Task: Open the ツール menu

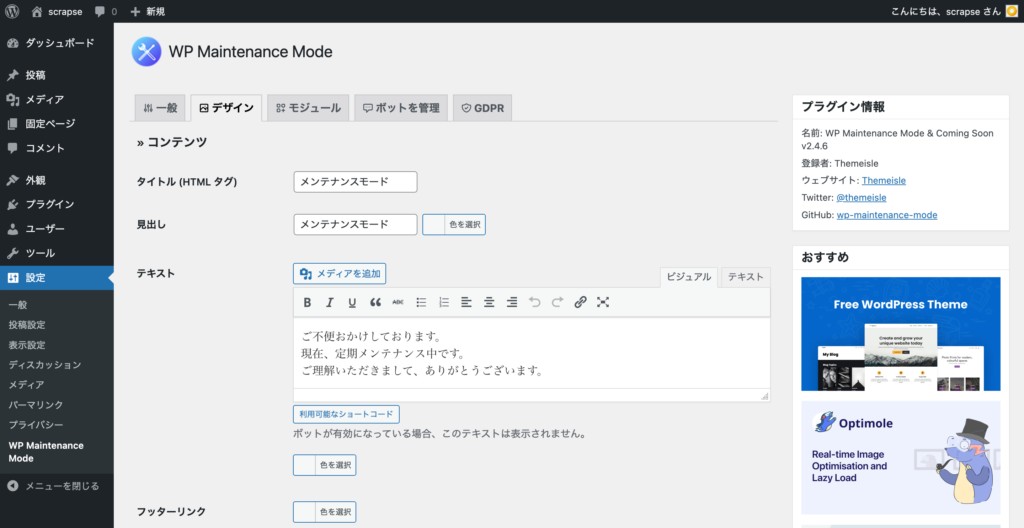Action: [x=57, y=253]
